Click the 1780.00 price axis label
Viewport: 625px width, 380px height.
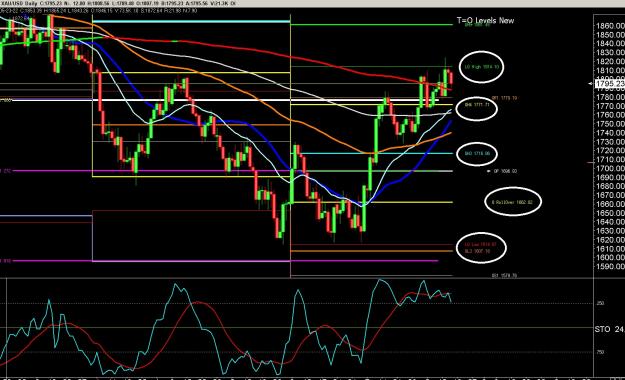[610, 97]
